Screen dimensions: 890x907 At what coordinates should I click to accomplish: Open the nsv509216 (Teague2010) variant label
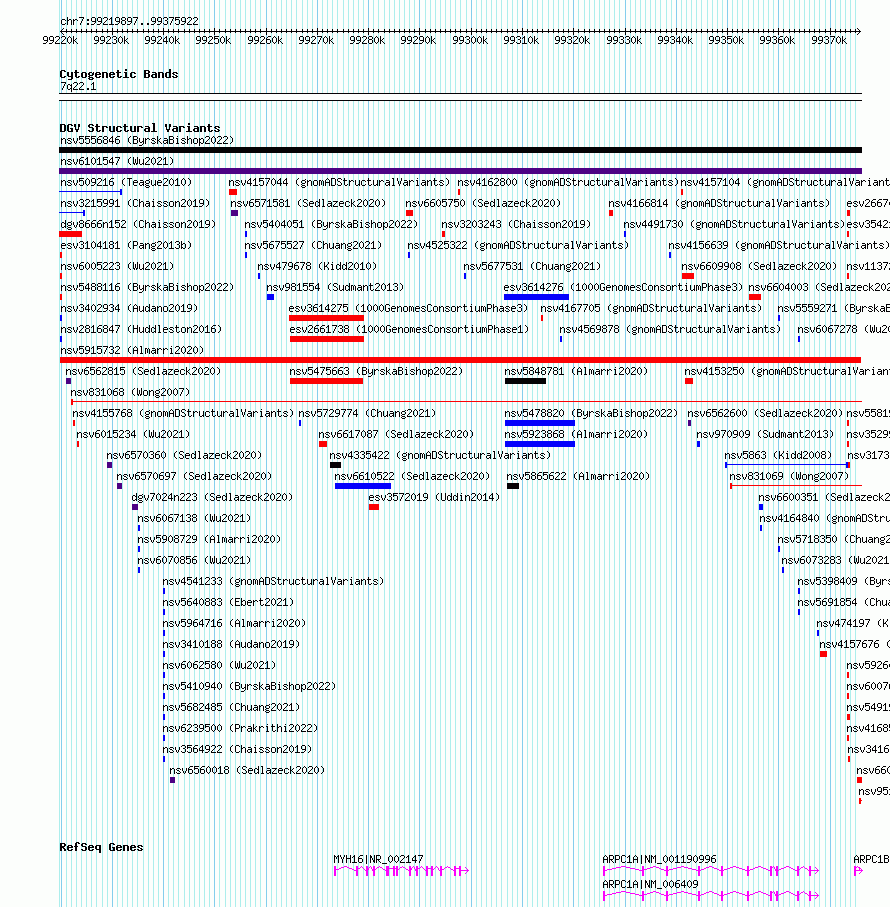tap(126, 182)
